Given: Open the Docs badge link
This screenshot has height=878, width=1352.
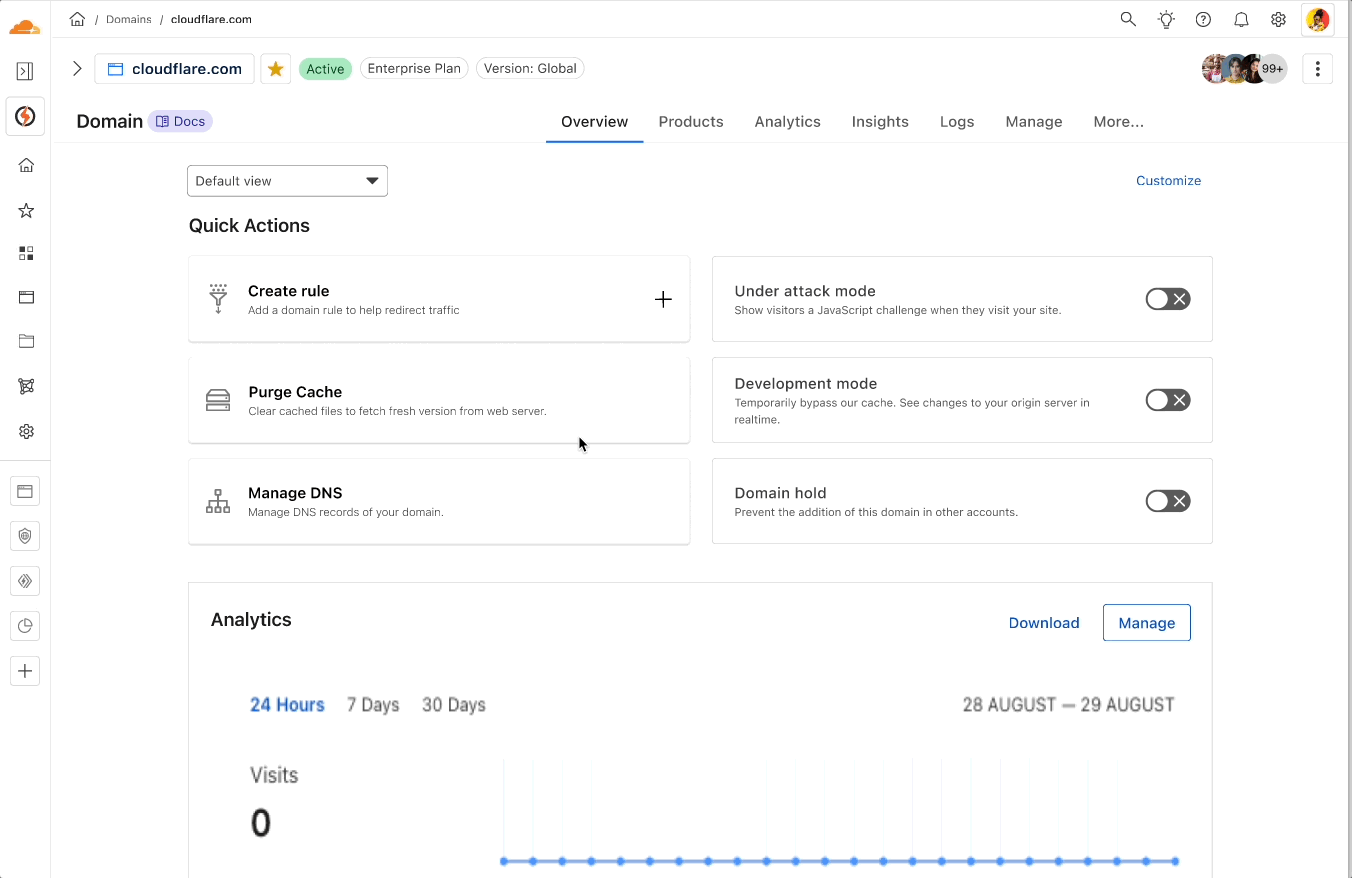Looking at the screenshot, I should pos(181,121).
